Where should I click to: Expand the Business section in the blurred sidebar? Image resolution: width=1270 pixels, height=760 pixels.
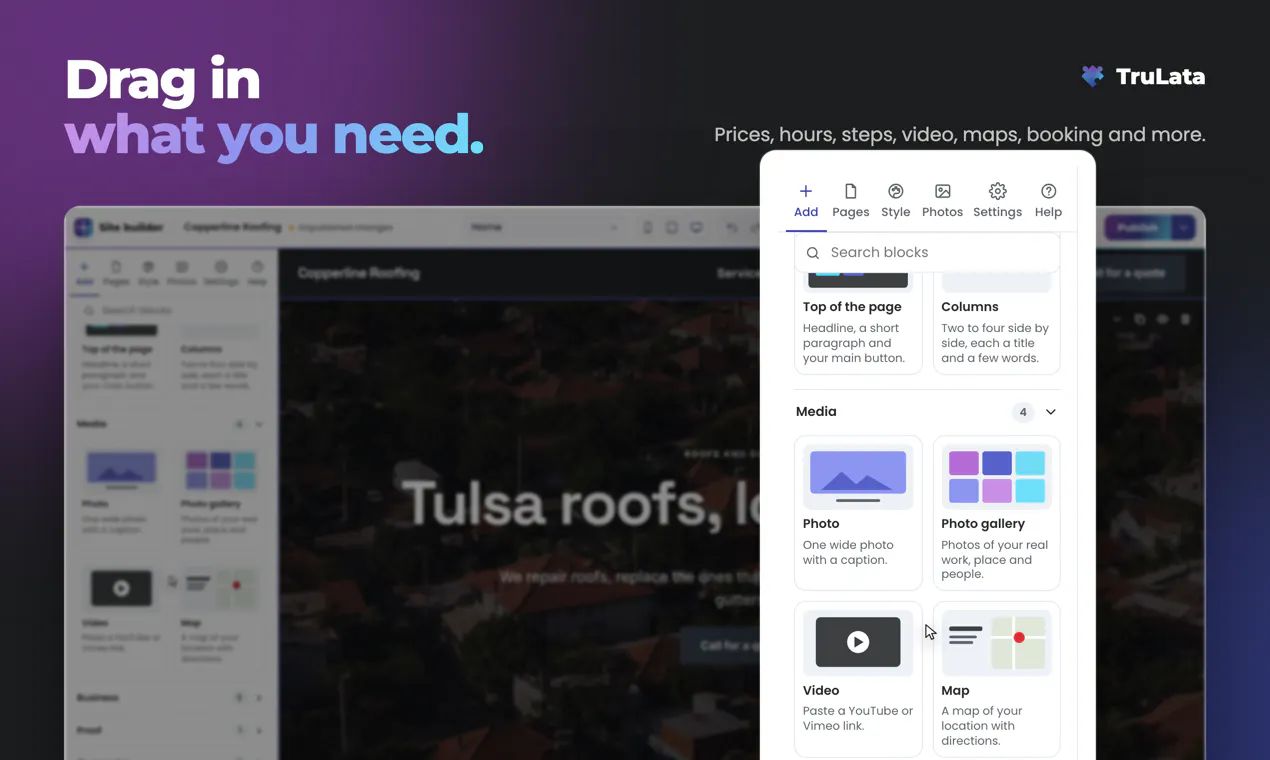pyautogui.click(x=170, y=697)
